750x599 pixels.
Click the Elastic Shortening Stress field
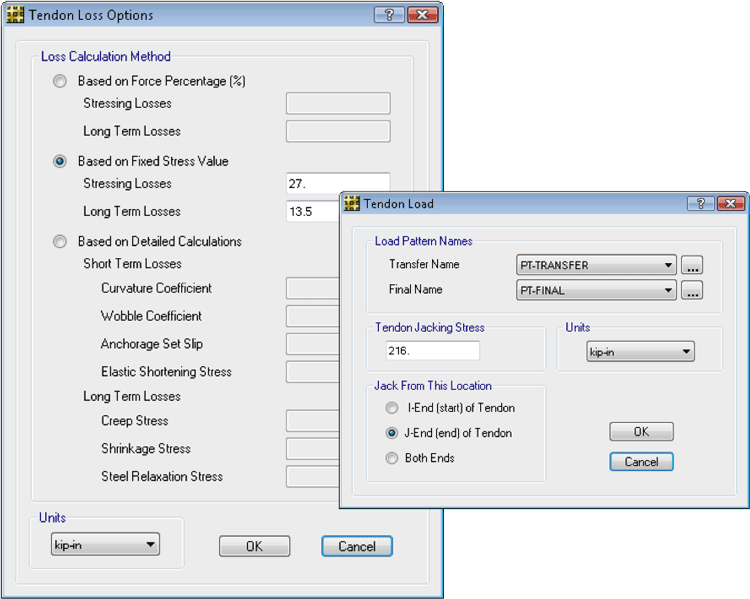(x=313, y=372)
